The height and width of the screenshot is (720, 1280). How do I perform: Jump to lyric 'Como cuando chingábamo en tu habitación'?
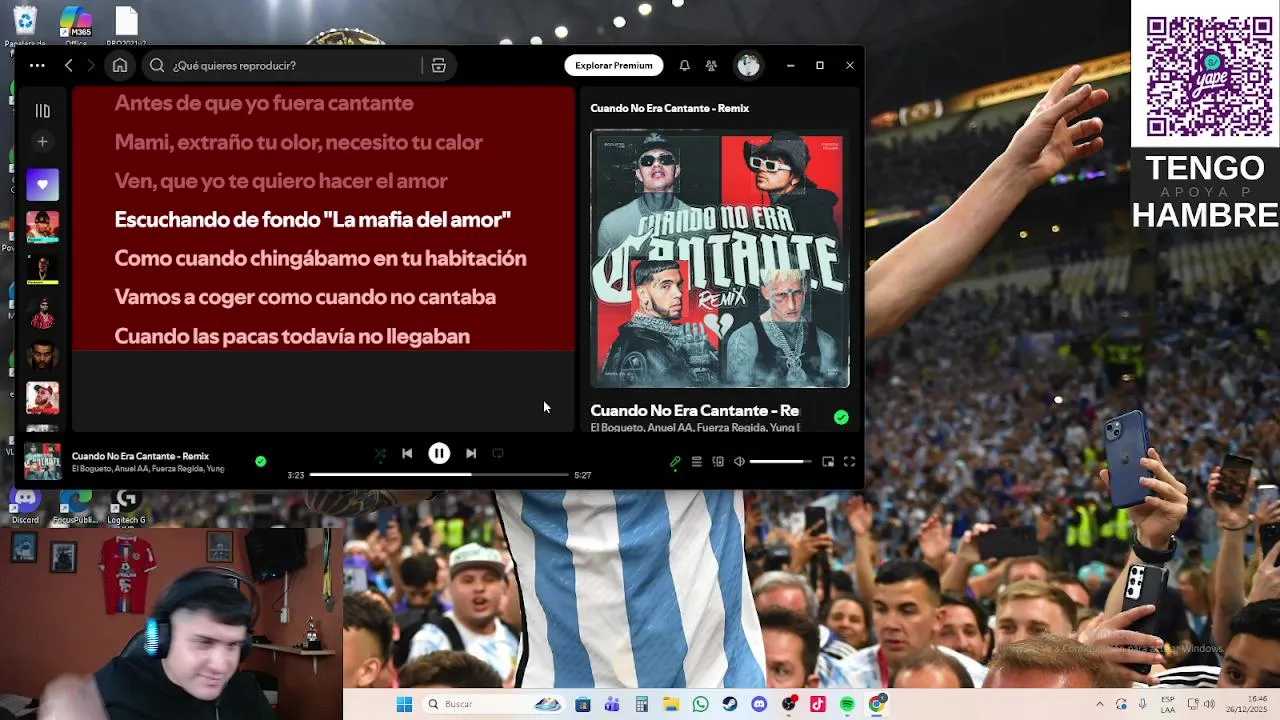[320, 258]
